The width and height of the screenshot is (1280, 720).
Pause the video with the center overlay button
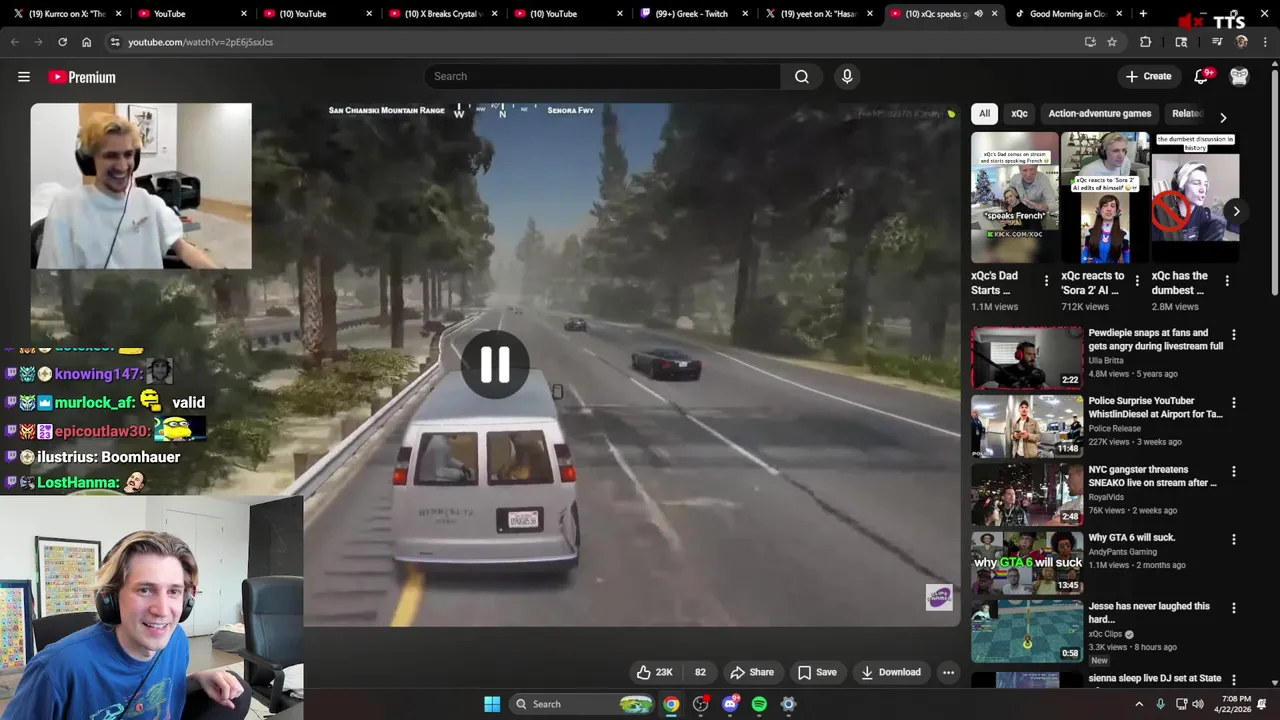495,365
